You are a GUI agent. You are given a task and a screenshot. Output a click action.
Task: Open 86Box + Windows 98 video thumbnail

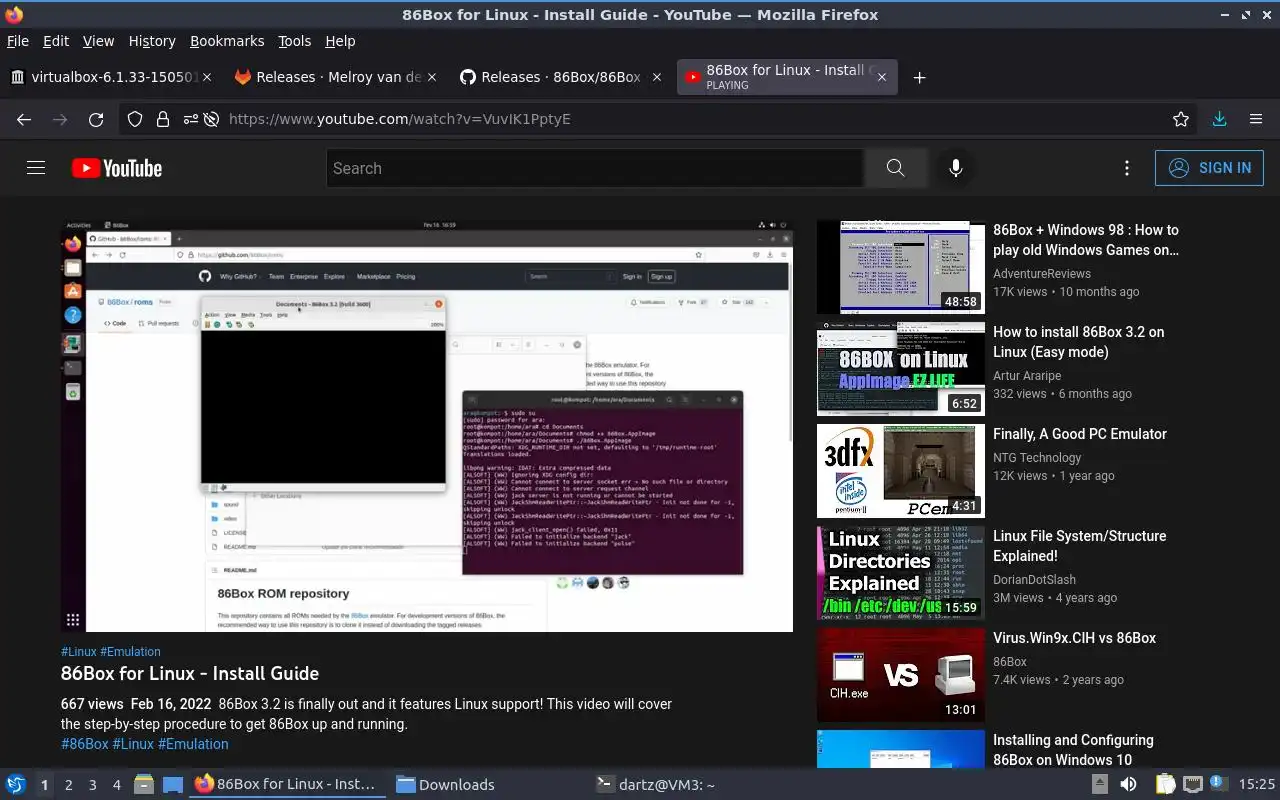pyautogui.click(x=901, y=267)
